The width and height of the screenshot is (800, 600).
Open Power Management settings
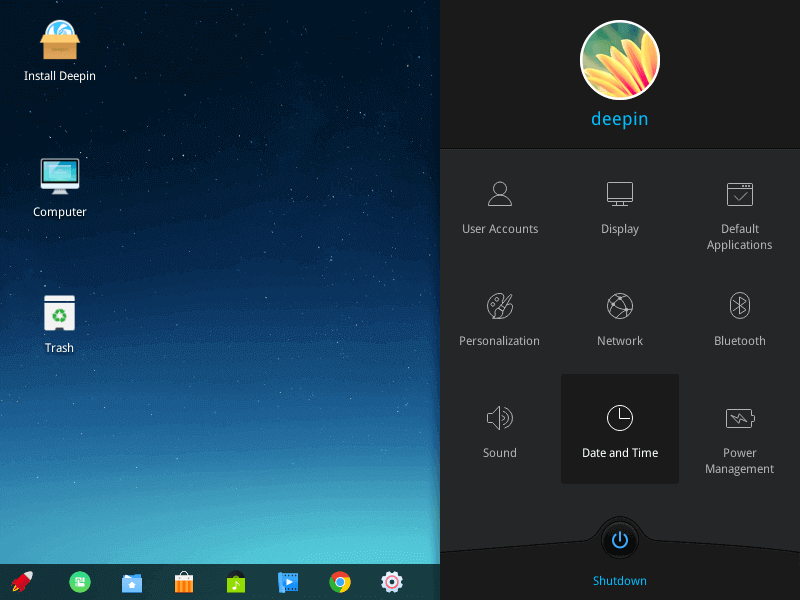tap(739, 440)
